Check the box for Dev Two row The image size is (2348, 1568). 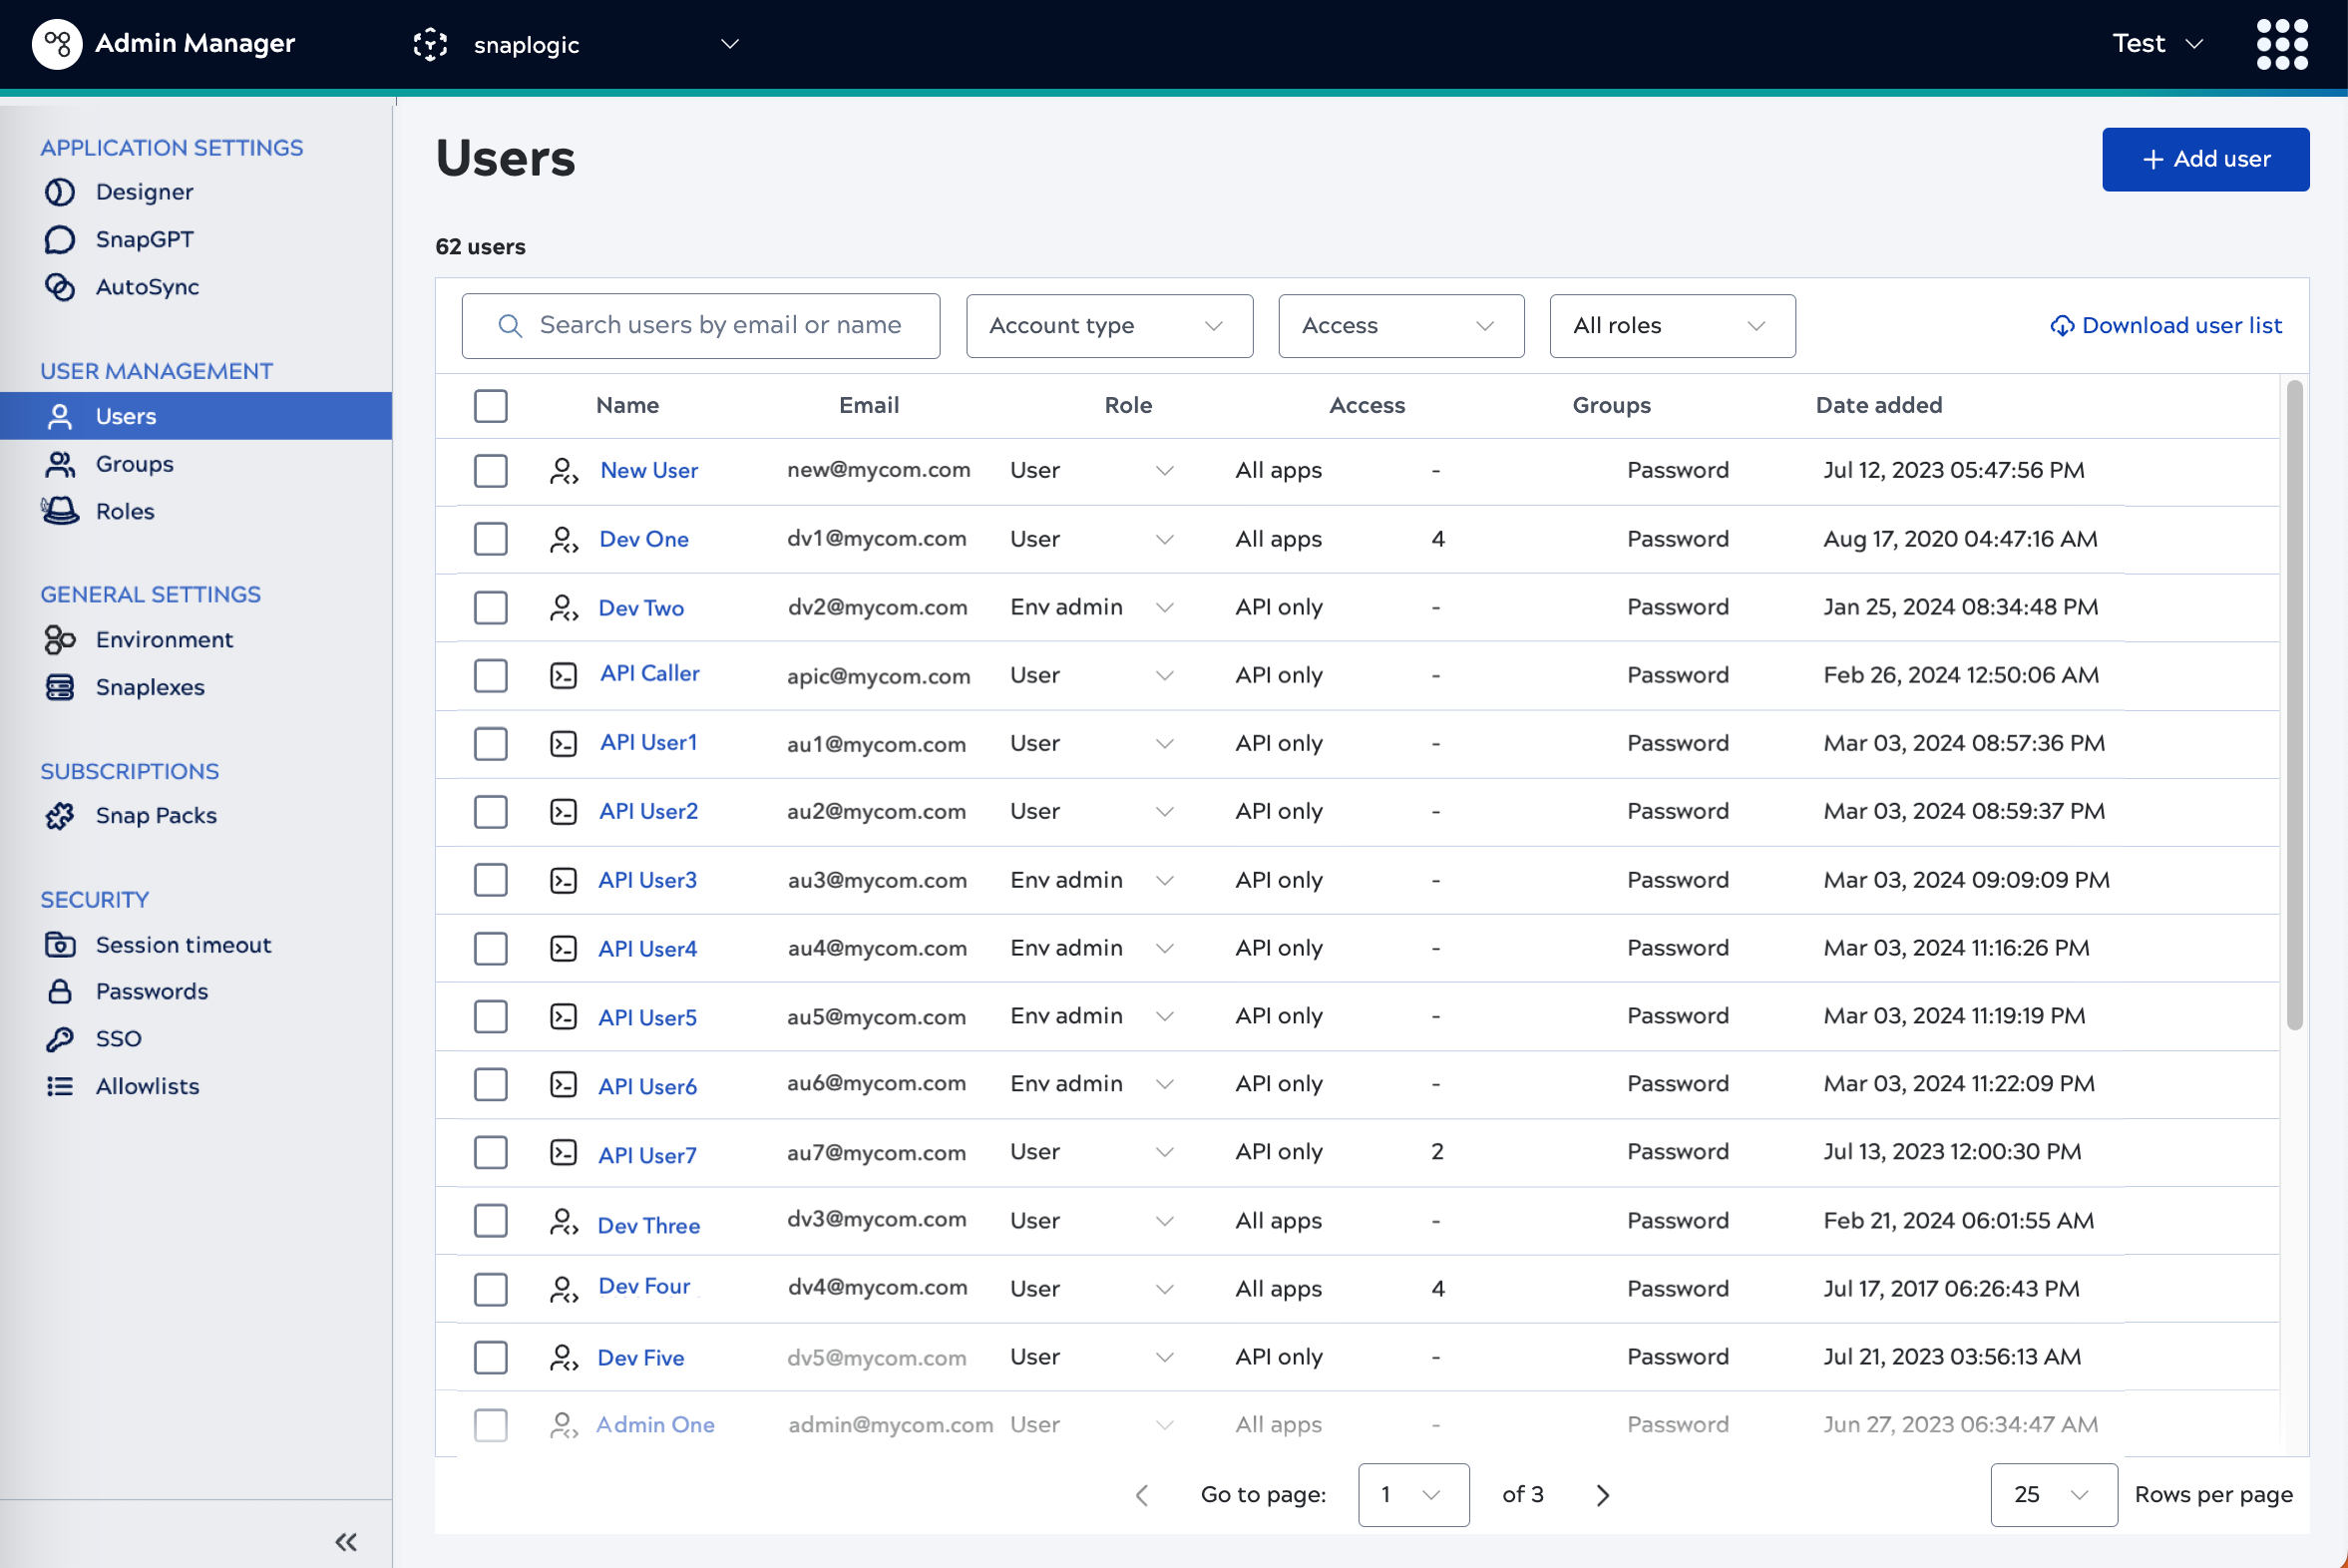pos(490,608)
